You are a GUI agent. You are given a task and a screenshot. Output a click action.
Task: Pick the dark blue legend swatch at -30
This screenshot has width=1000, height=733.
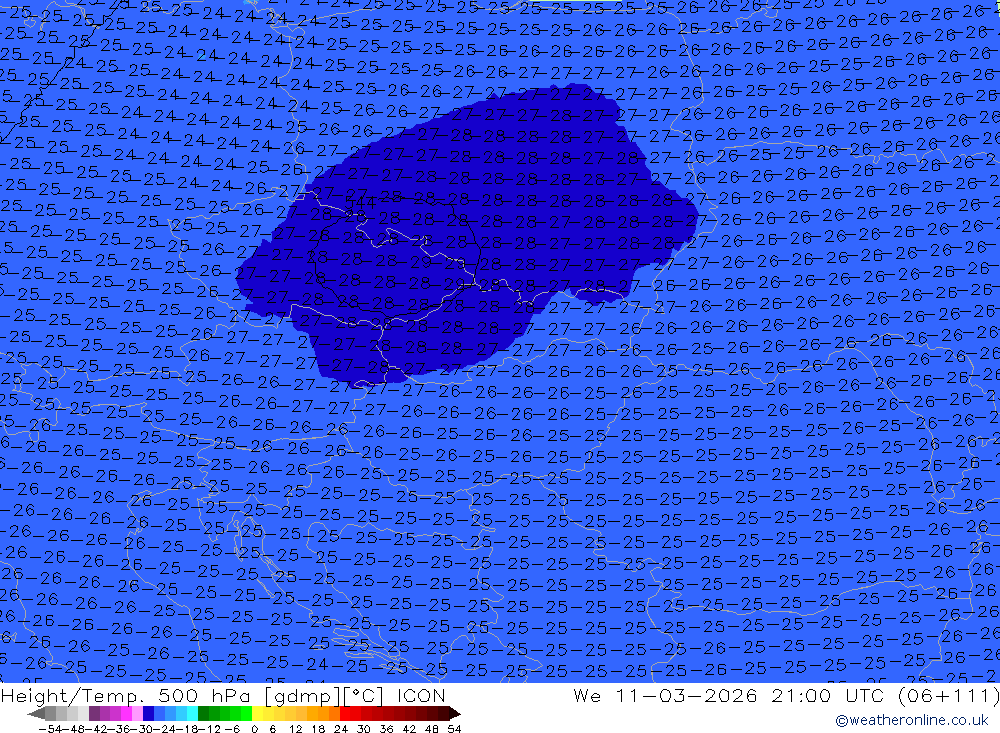pyautogui.click(x=148, y=713)
